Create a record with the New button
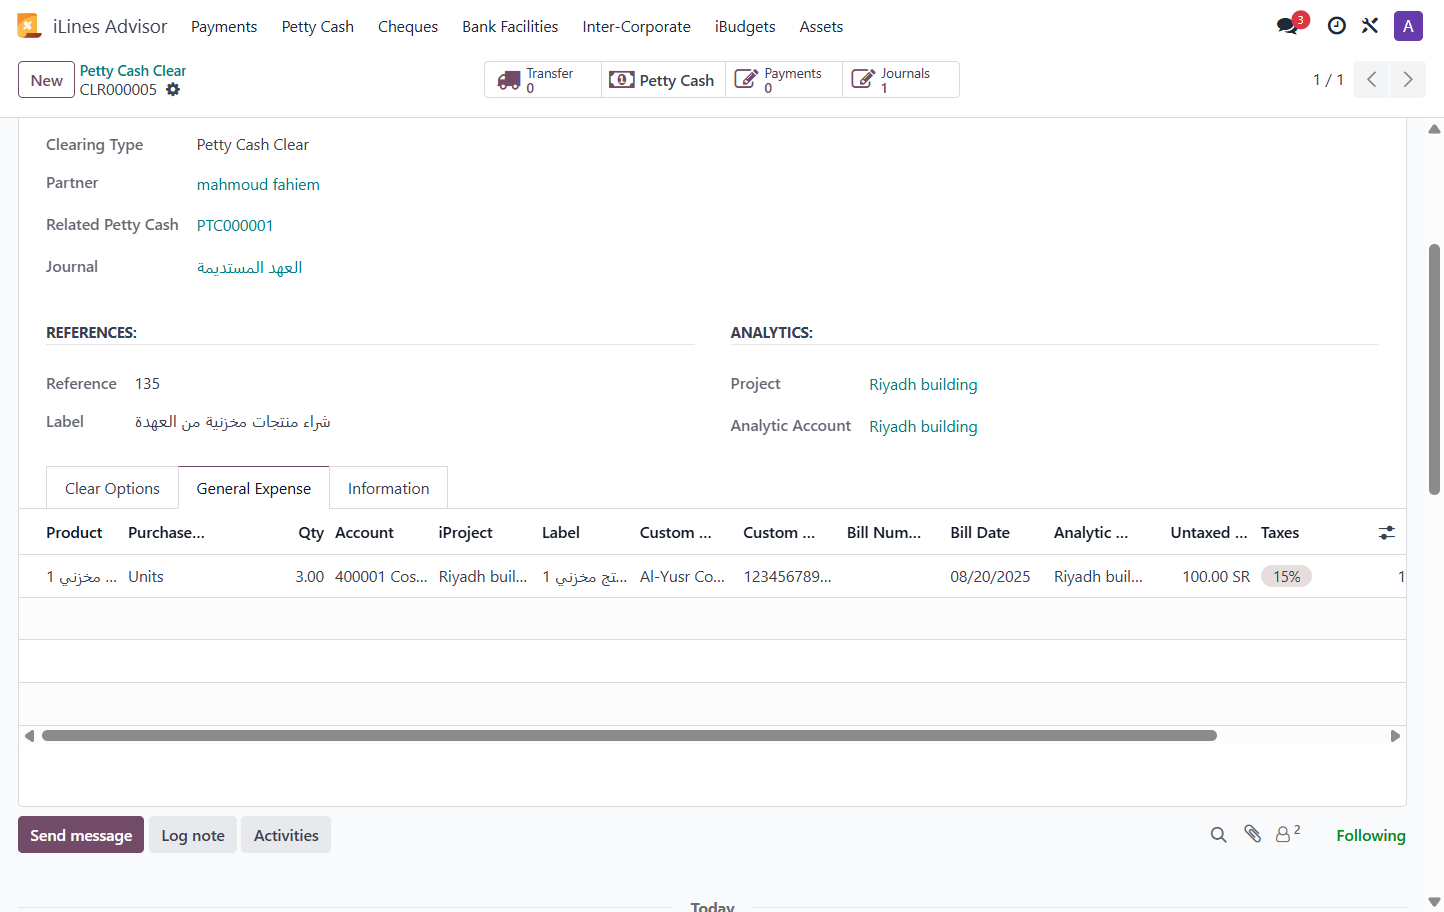The image size is (1444, 912). (46, 80)
